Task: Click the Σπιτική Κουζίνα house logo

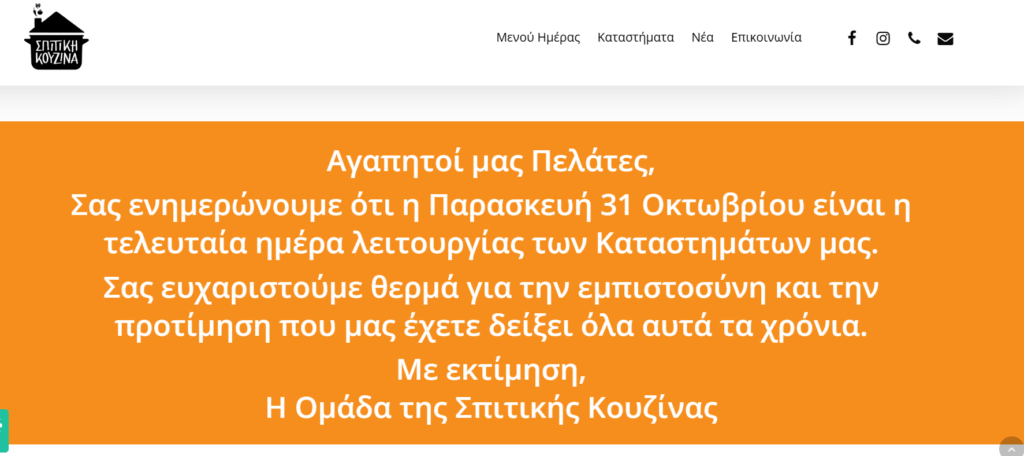Action: [55, 38]
